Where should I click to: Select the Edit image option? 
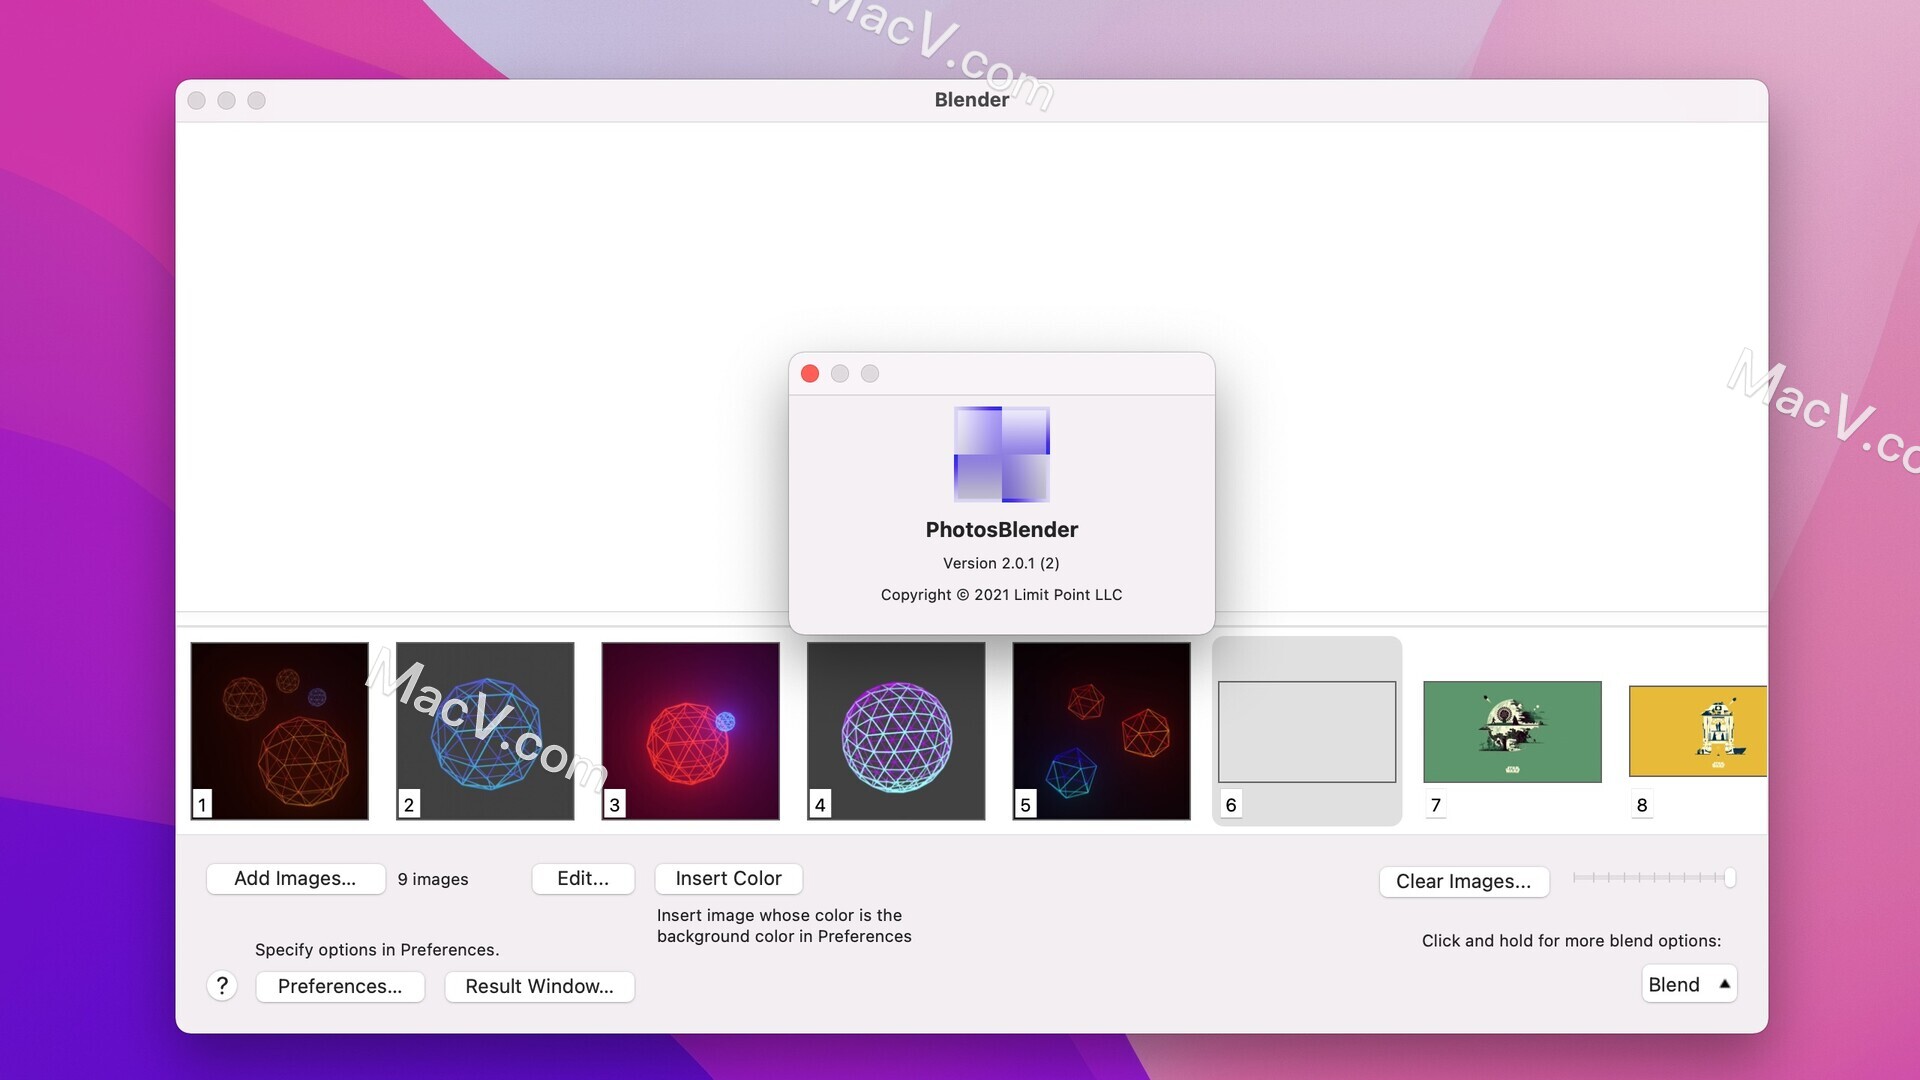[582, 877]
